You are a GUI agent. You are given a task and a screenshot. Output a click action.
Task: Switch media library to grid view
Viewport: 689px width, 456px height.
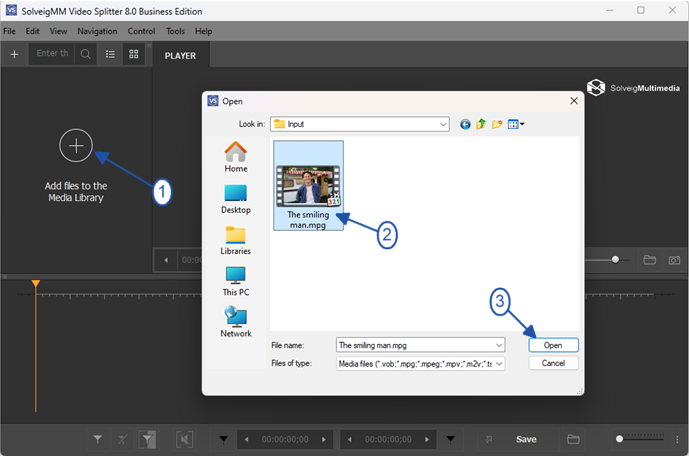(134, 54)
